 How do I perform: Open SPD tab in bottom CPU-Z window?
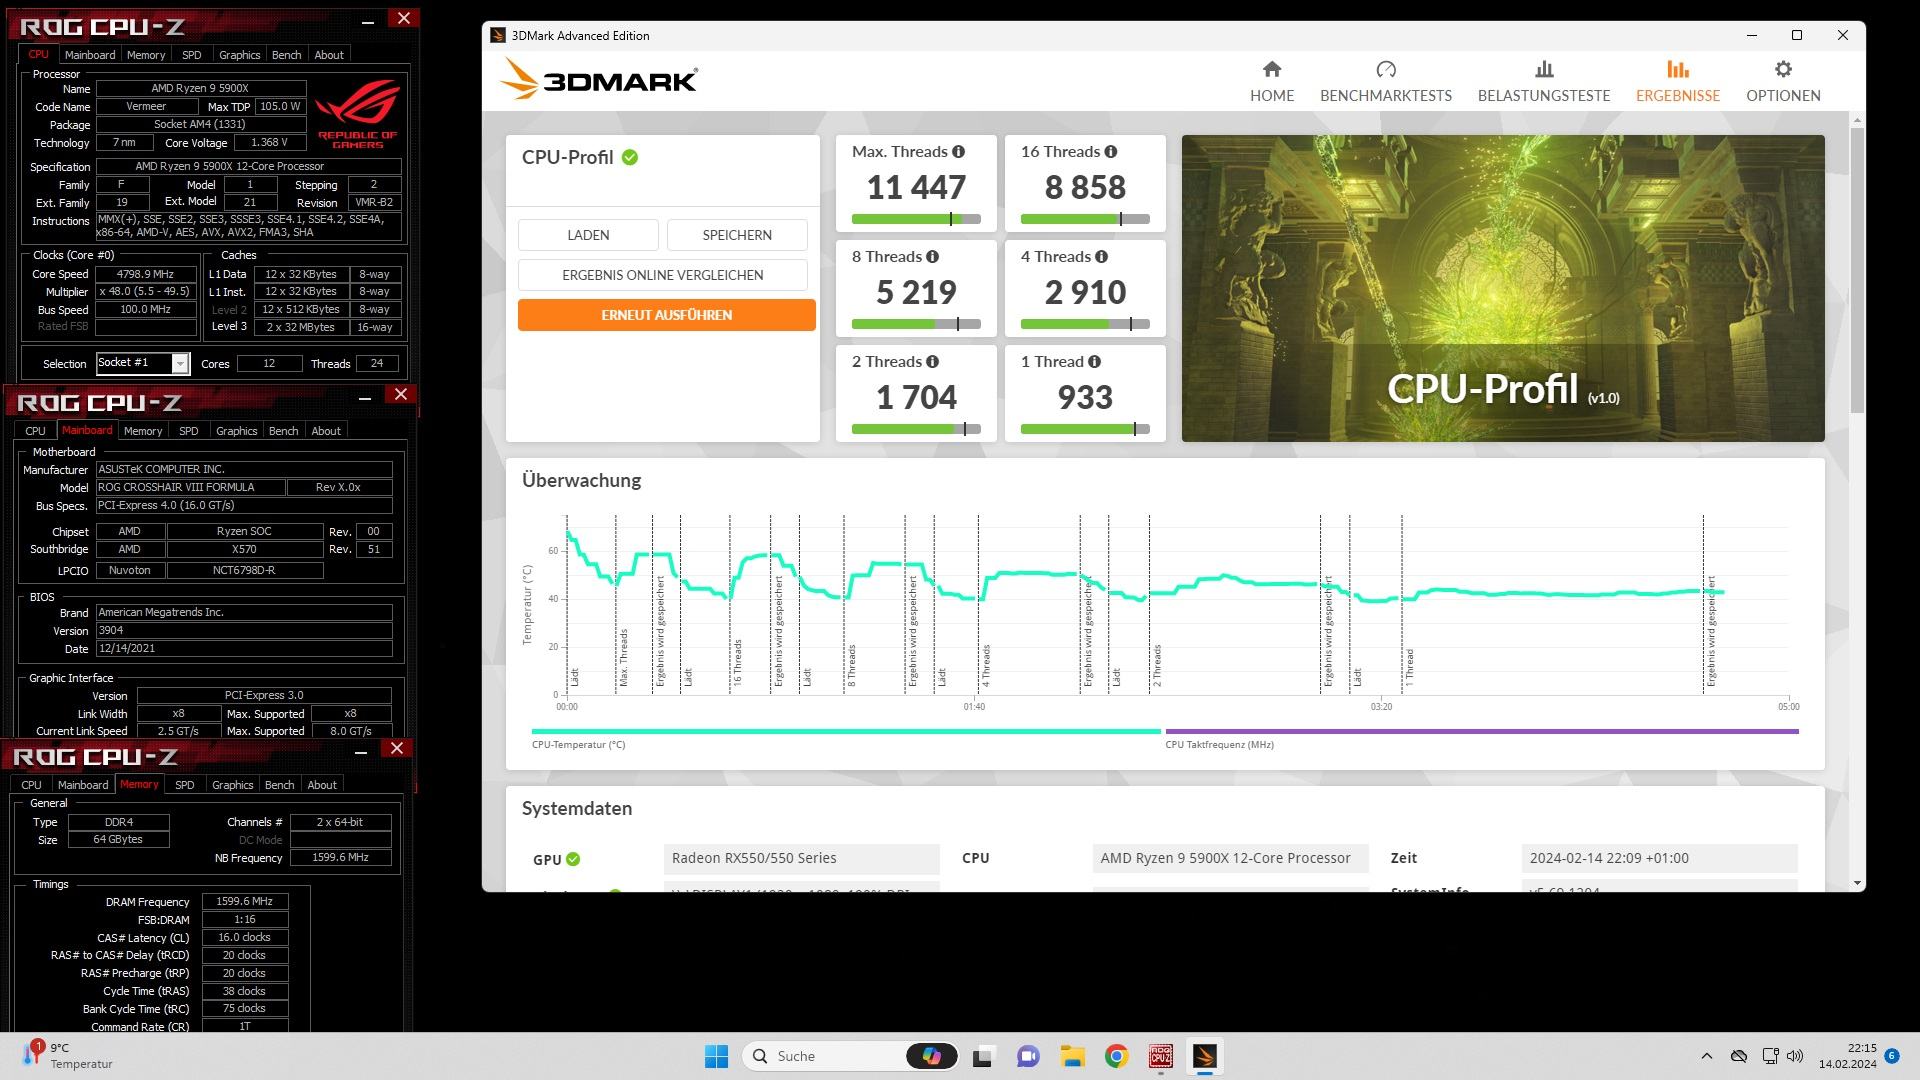coord(184,785)
